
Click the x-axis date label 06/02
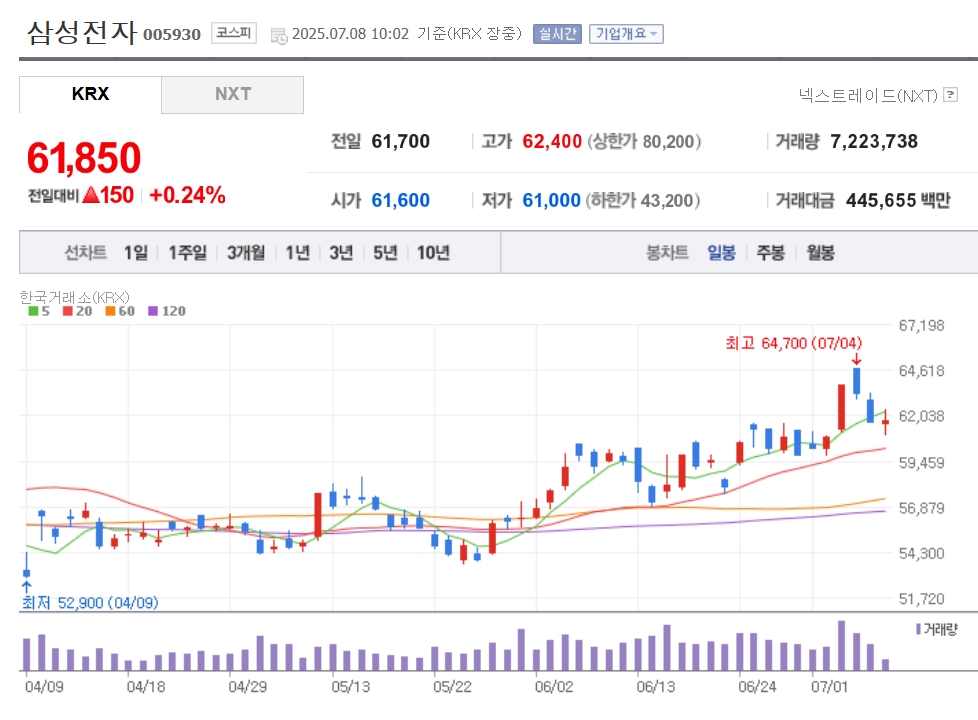(554, 687)
